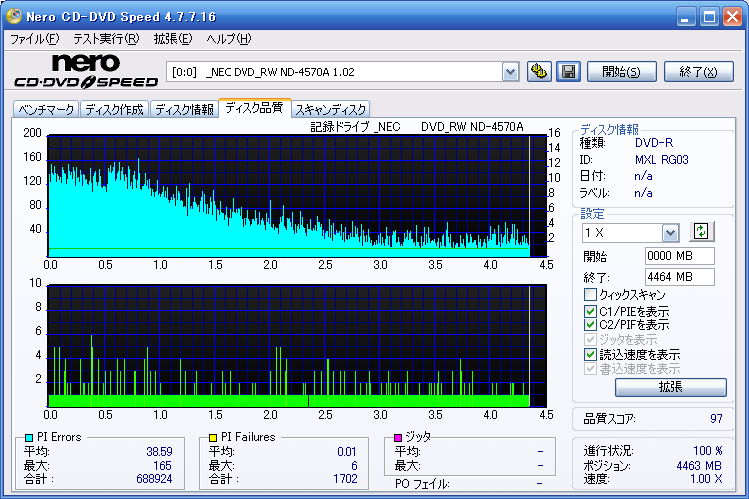This screenshot has width=749, height=499.
Task: Click the yellow PI Failures legend swatch
Action: pyautogui.click(x=213, y=437)
